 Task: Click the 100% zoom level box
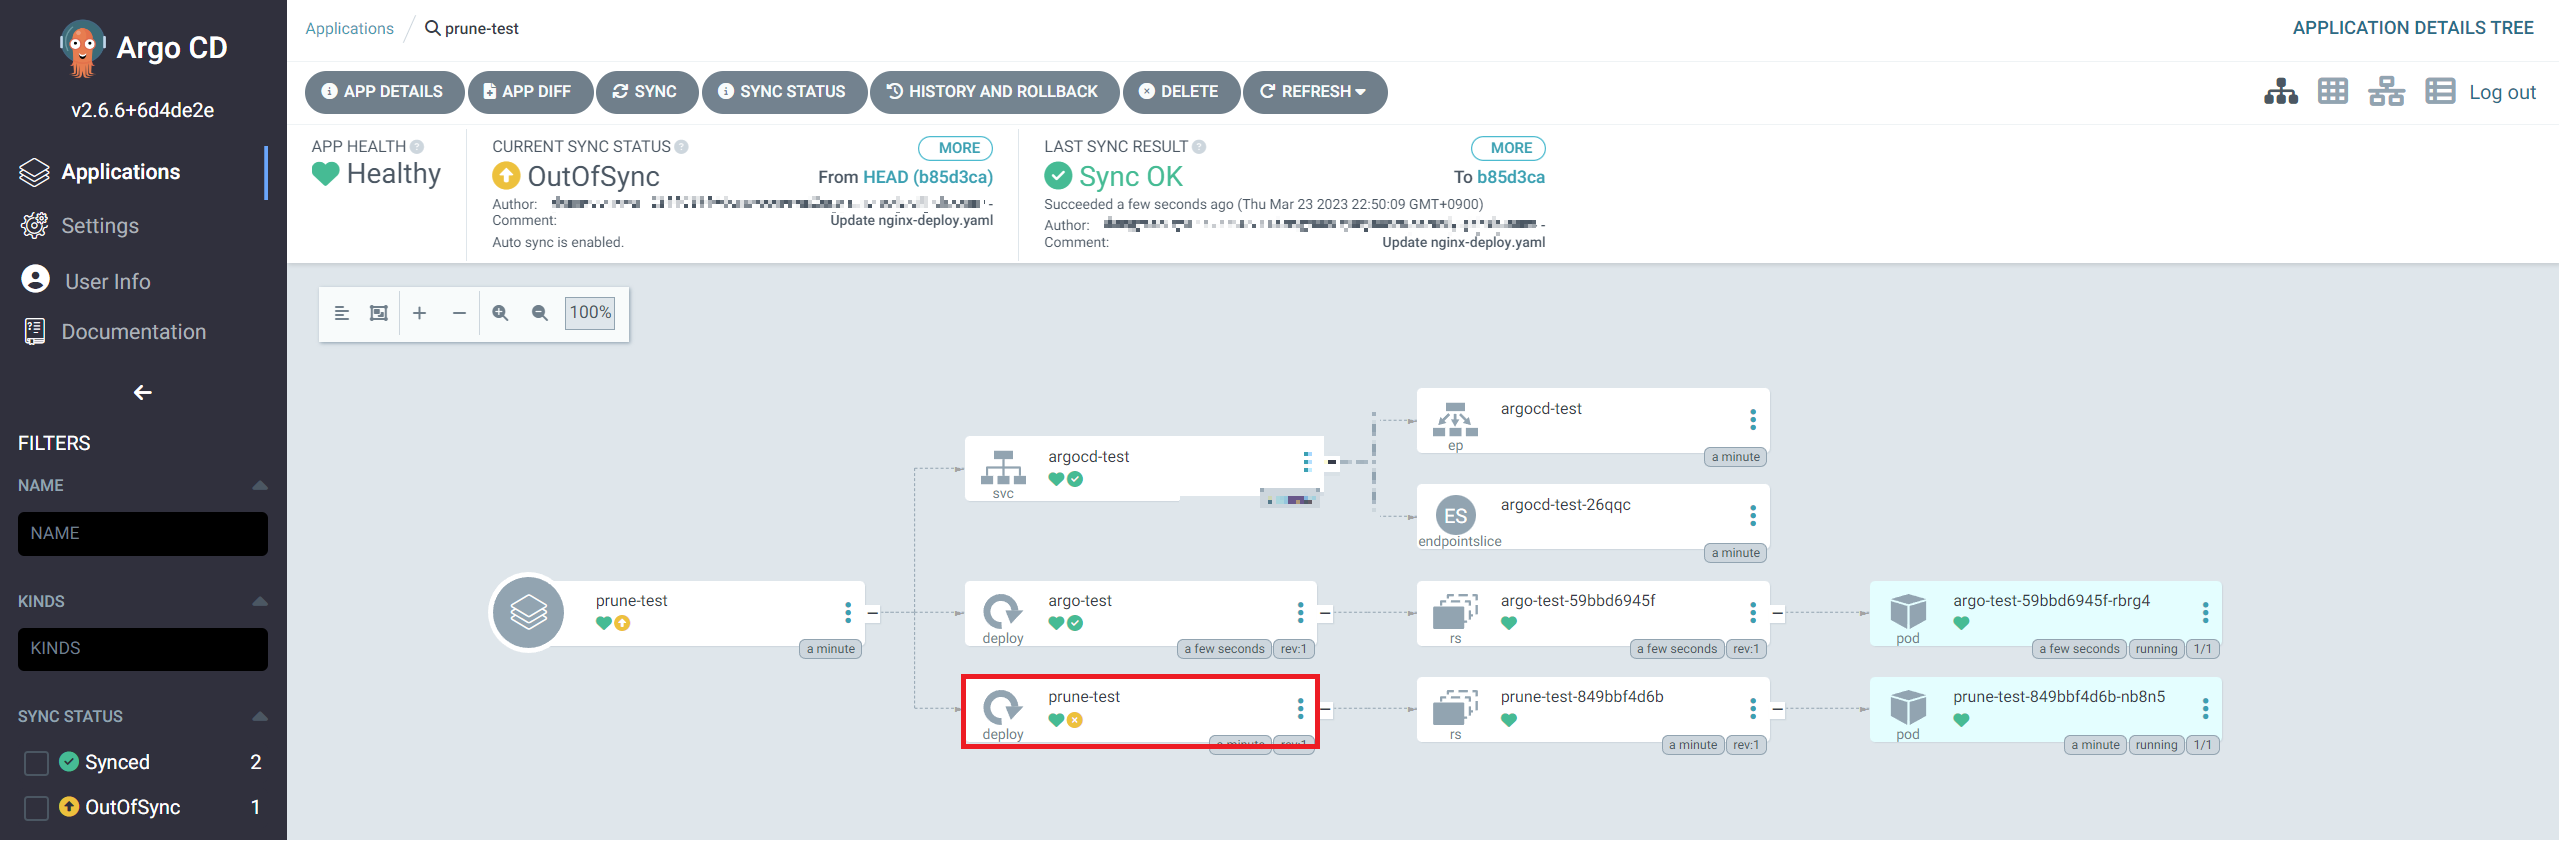point(590,313)
